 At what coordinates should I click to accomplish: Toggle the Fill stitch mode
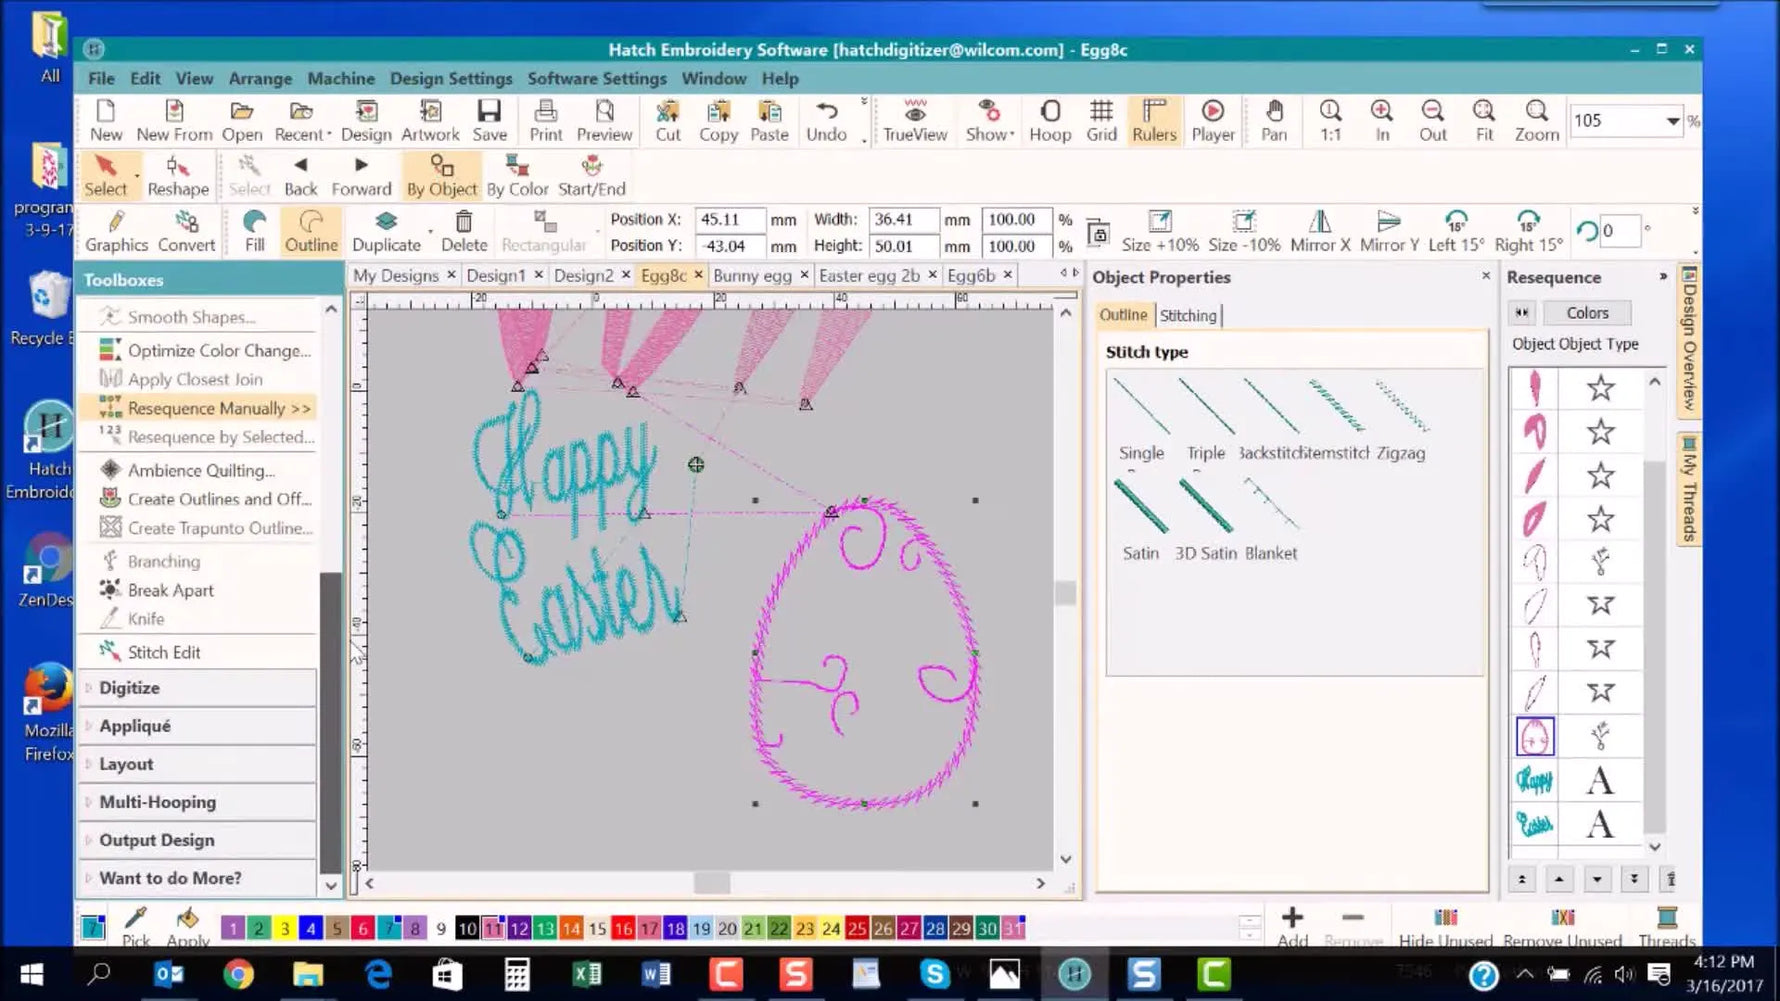pos(255,232)
